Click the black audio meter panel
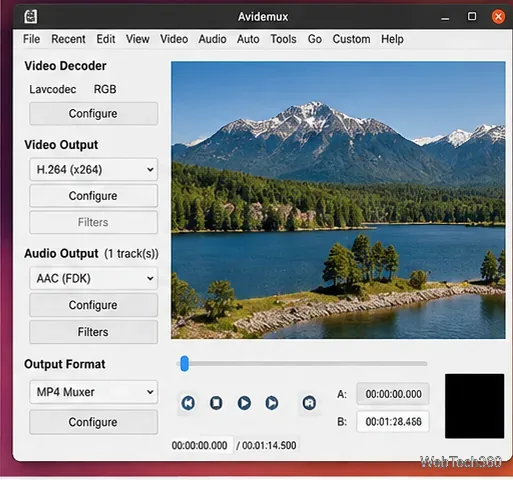The width and height of the screenshot is (513, 480). pyautogui.click(x=474, y=406)
